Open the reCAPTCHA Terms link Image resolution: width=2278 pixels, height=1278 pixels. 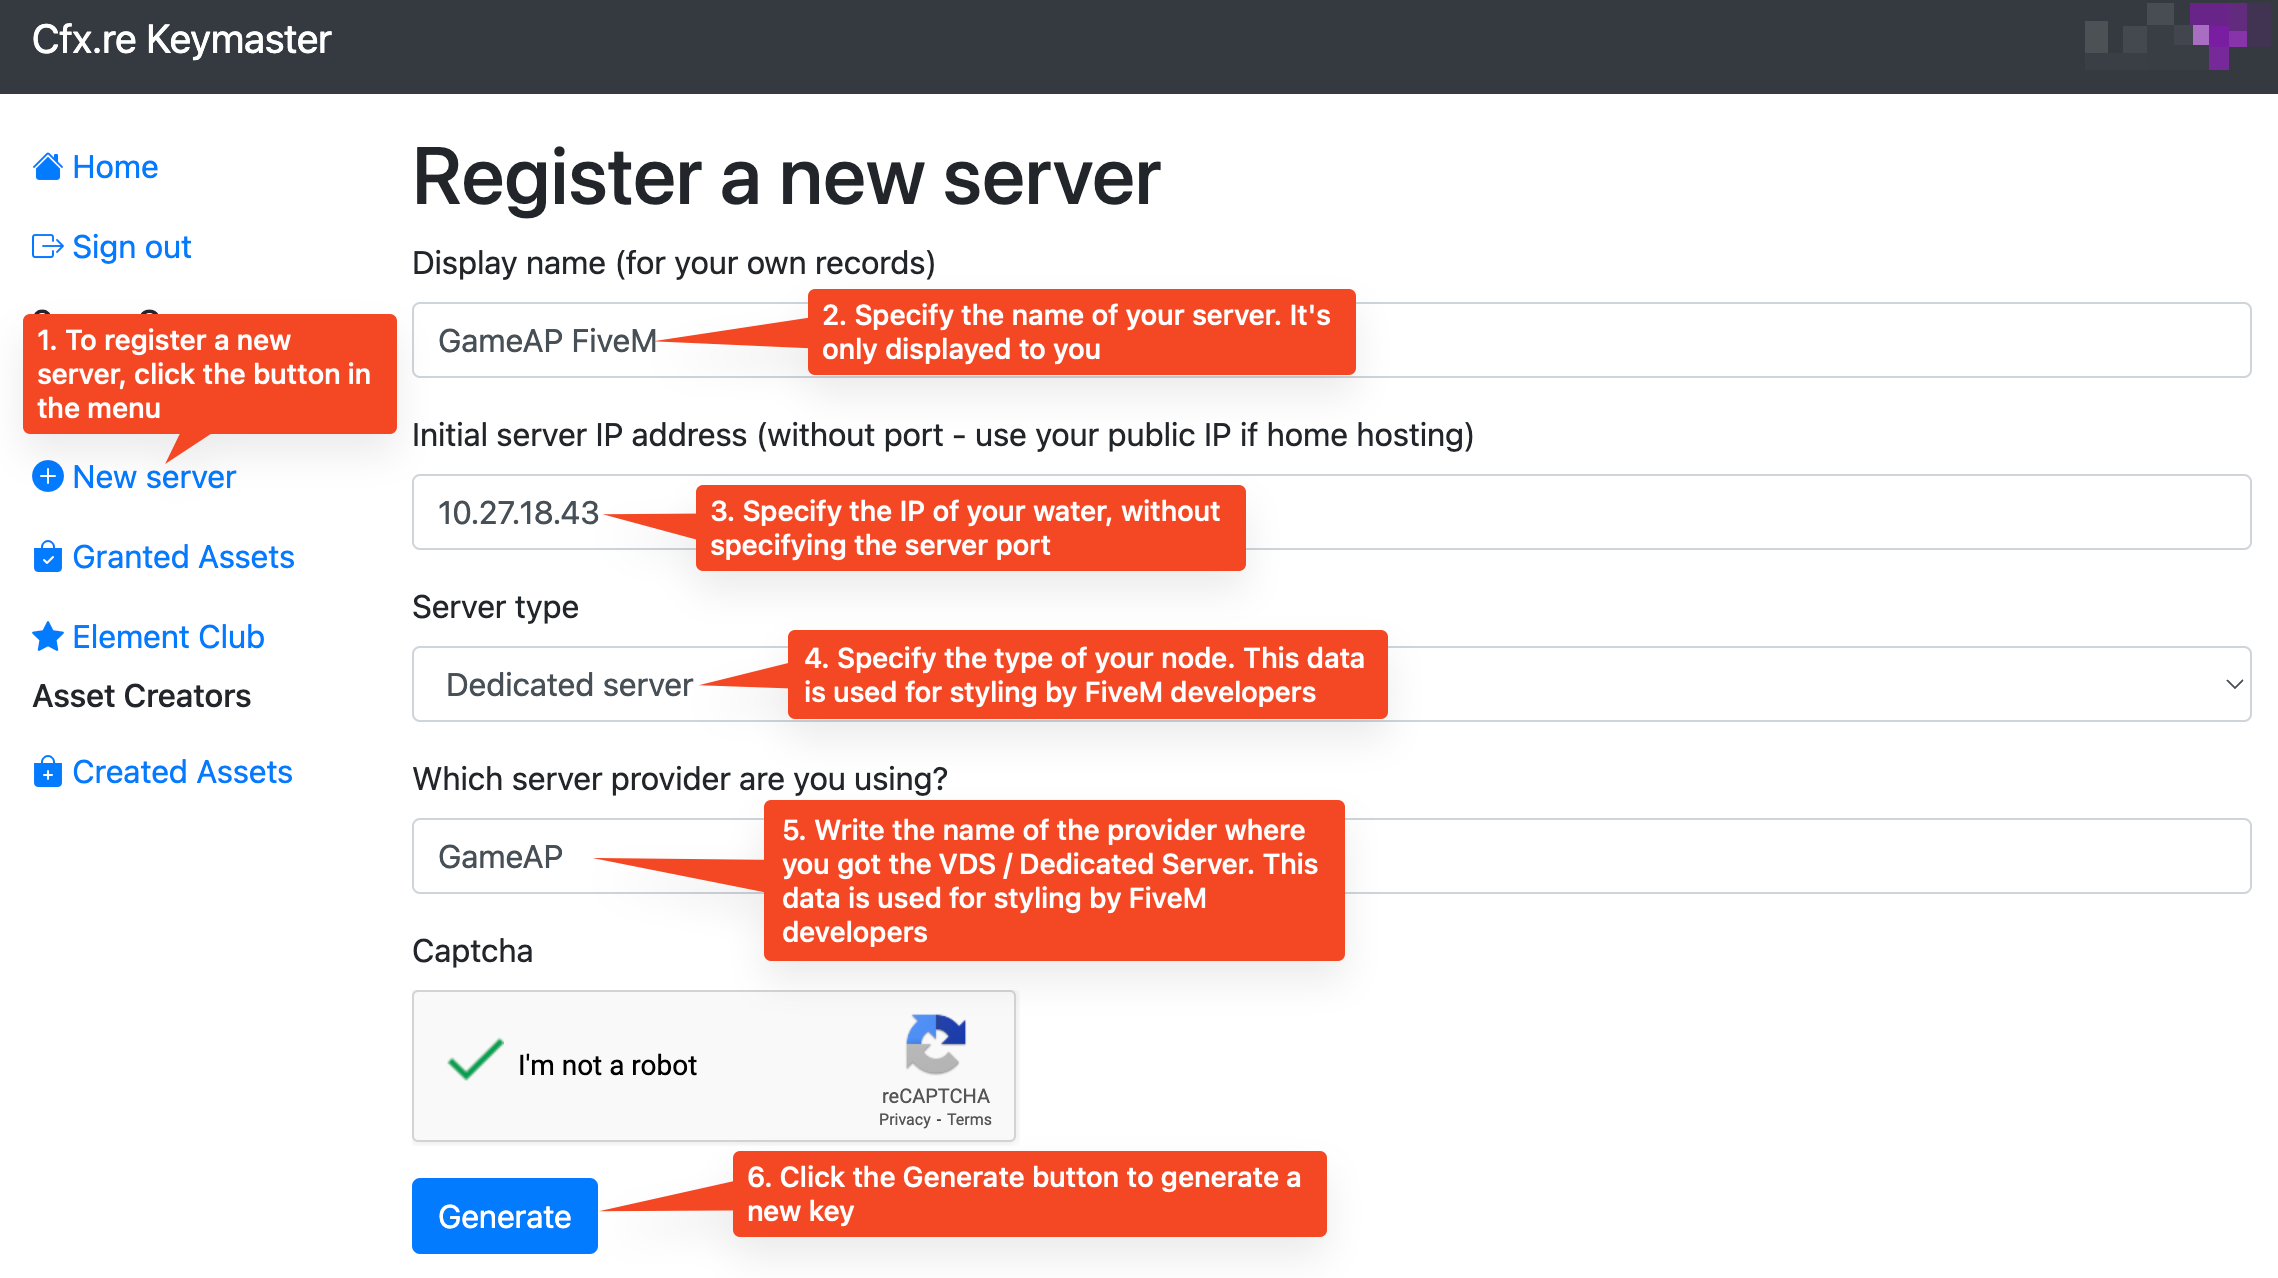(x=969, y=1120)
